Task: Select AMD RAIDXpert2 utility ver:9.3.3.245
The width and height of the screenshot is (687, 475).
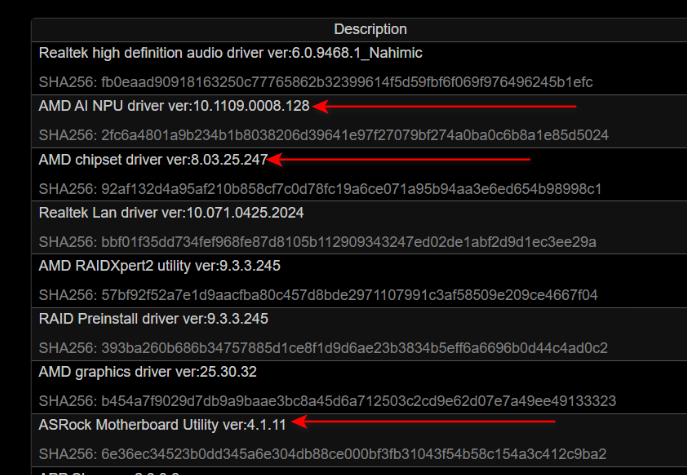Action: [159, 266]
